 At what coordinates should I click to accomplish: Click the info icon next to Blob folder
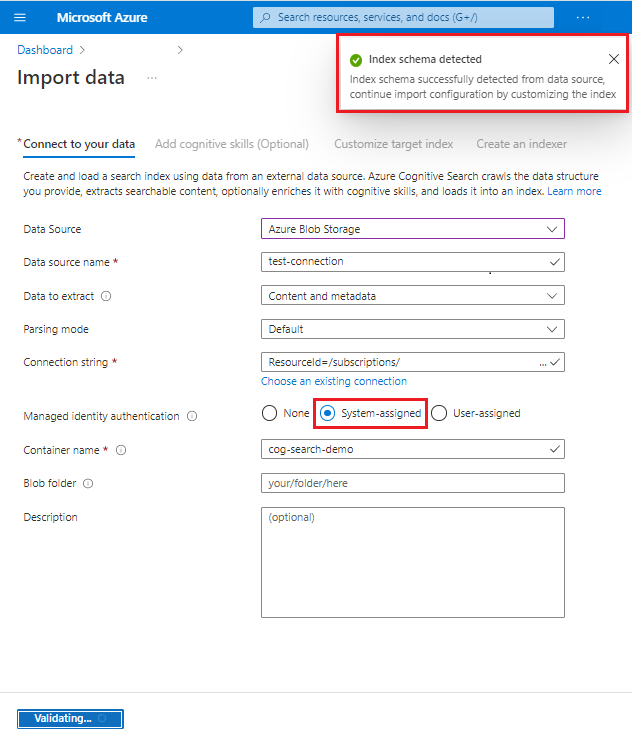[x=88, y=484]
